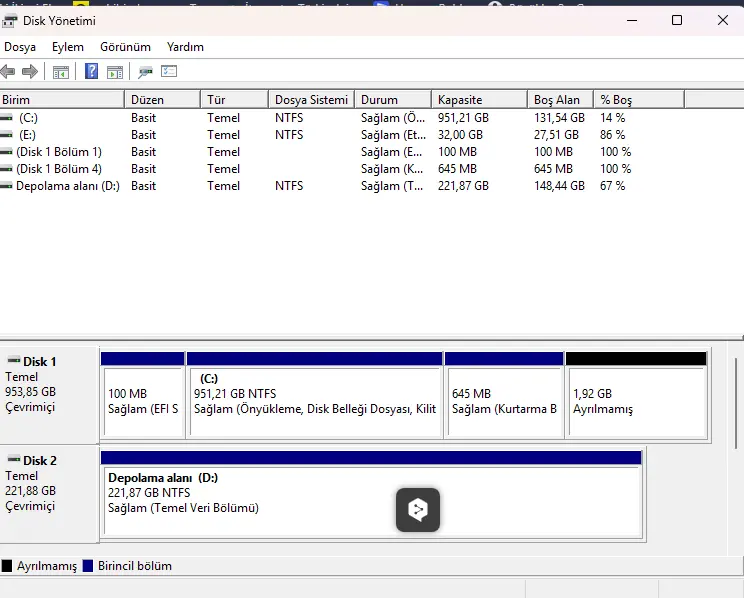Maximize the Disk Yönetimi window
The height and width of the screenshot is (598, 744).
(x=677, y=20)
